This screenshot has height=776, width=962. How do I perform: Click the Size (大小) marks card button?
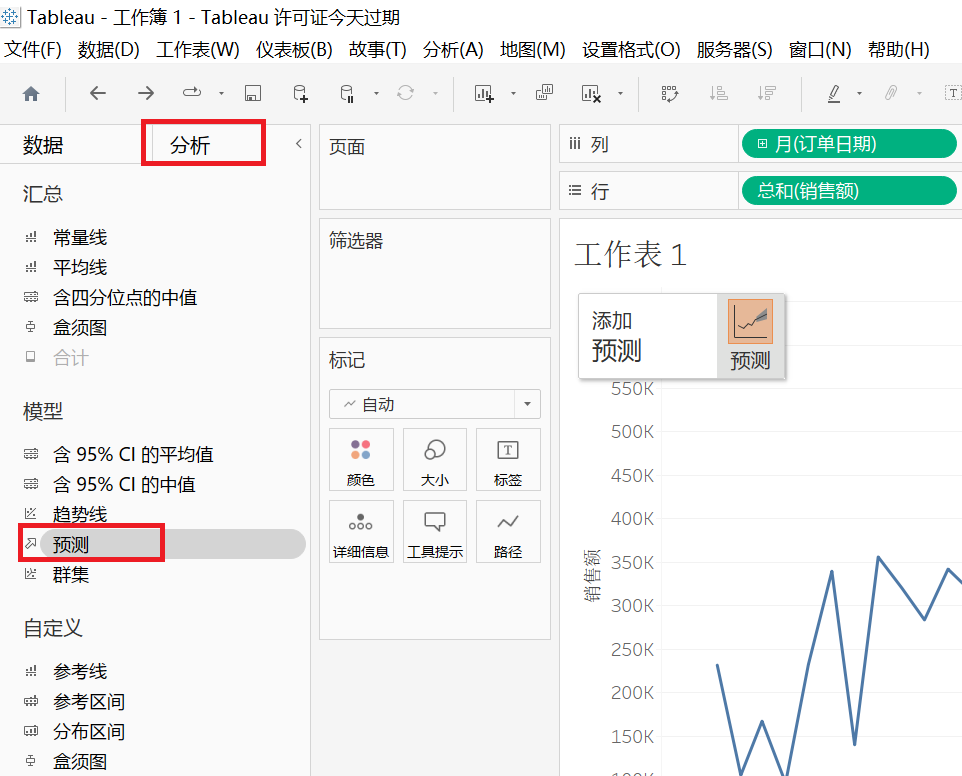pyautogui.click(x=434, y=460)
